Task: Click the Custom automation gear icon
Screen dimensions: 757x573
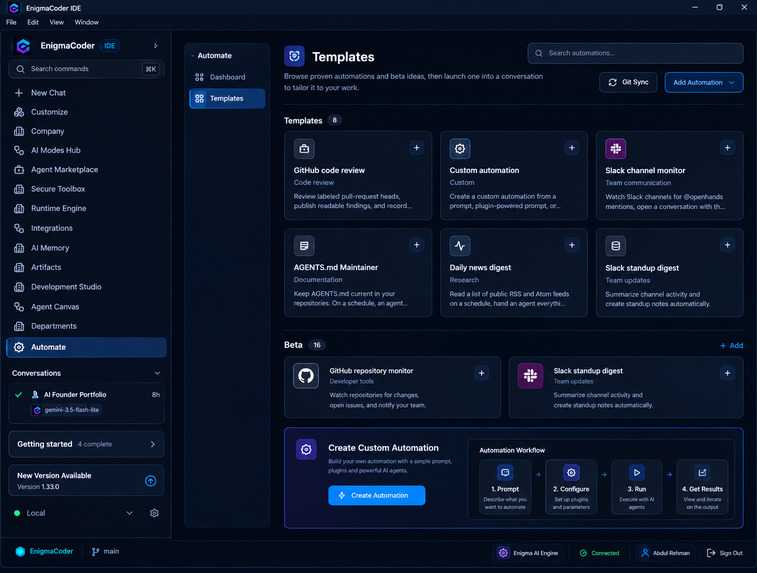Action: point(460,149)
